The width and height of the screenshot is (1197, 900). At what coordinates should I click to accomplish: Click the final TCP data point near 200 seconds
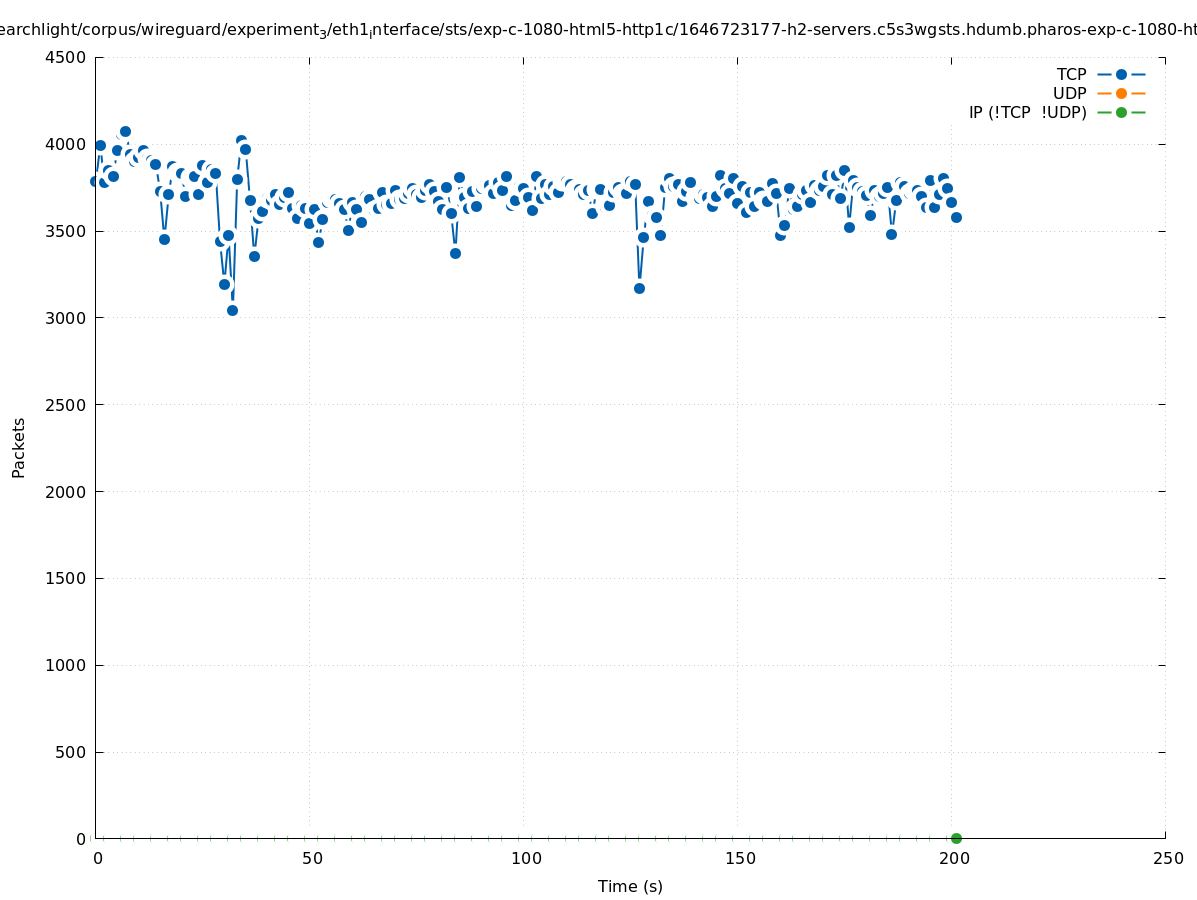tap(956, 217)
